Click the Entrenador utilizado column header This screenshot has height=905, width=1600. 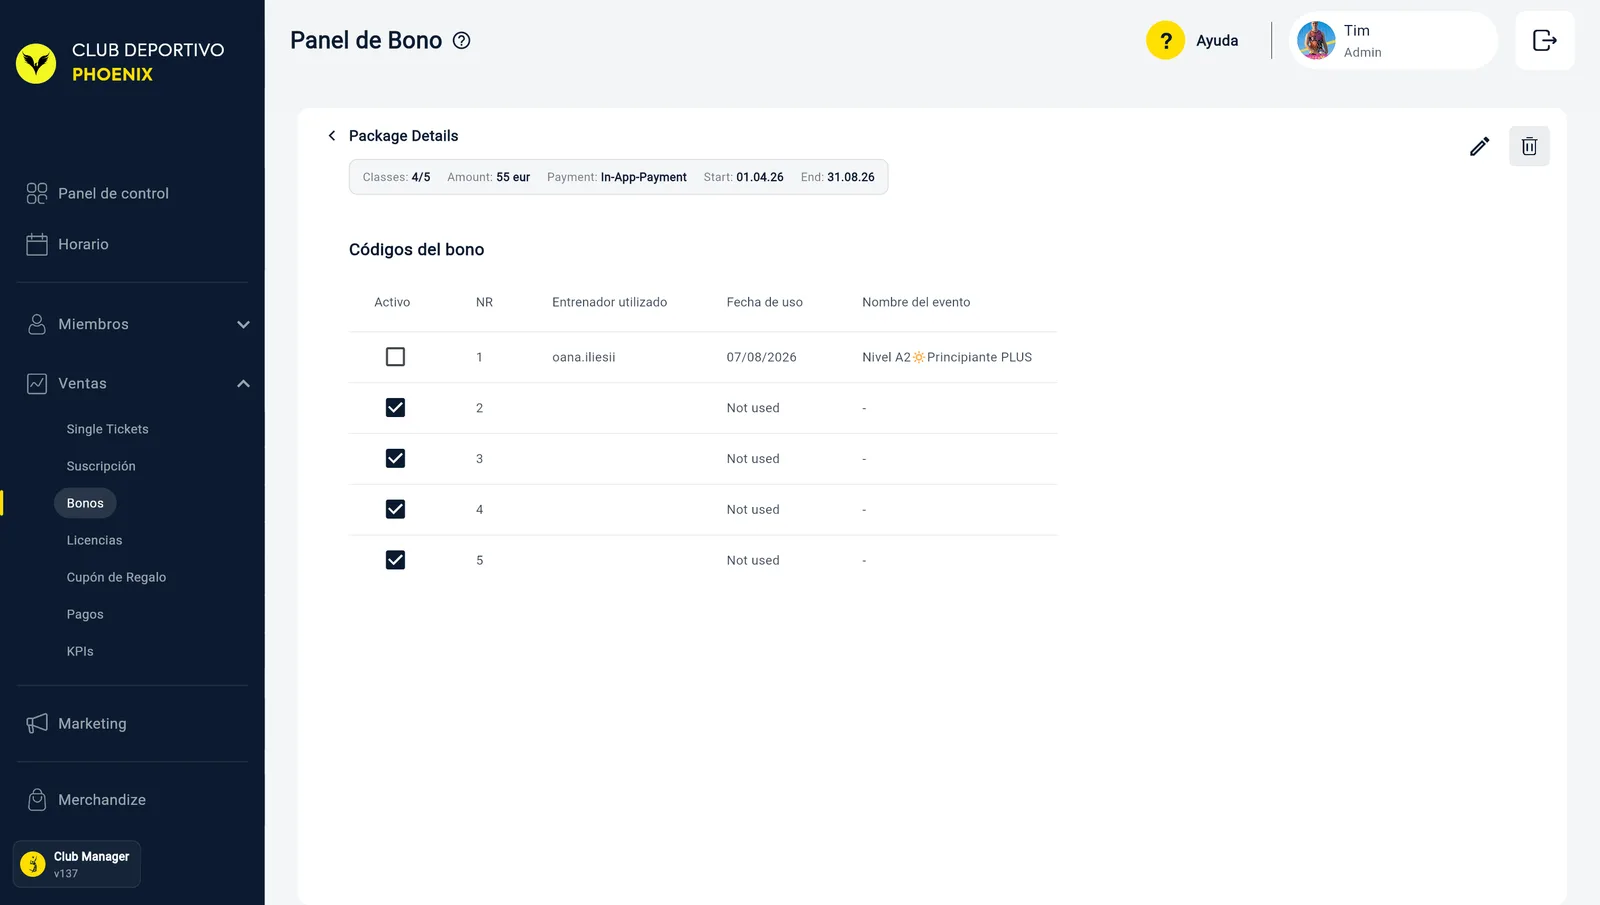(609, 302)
